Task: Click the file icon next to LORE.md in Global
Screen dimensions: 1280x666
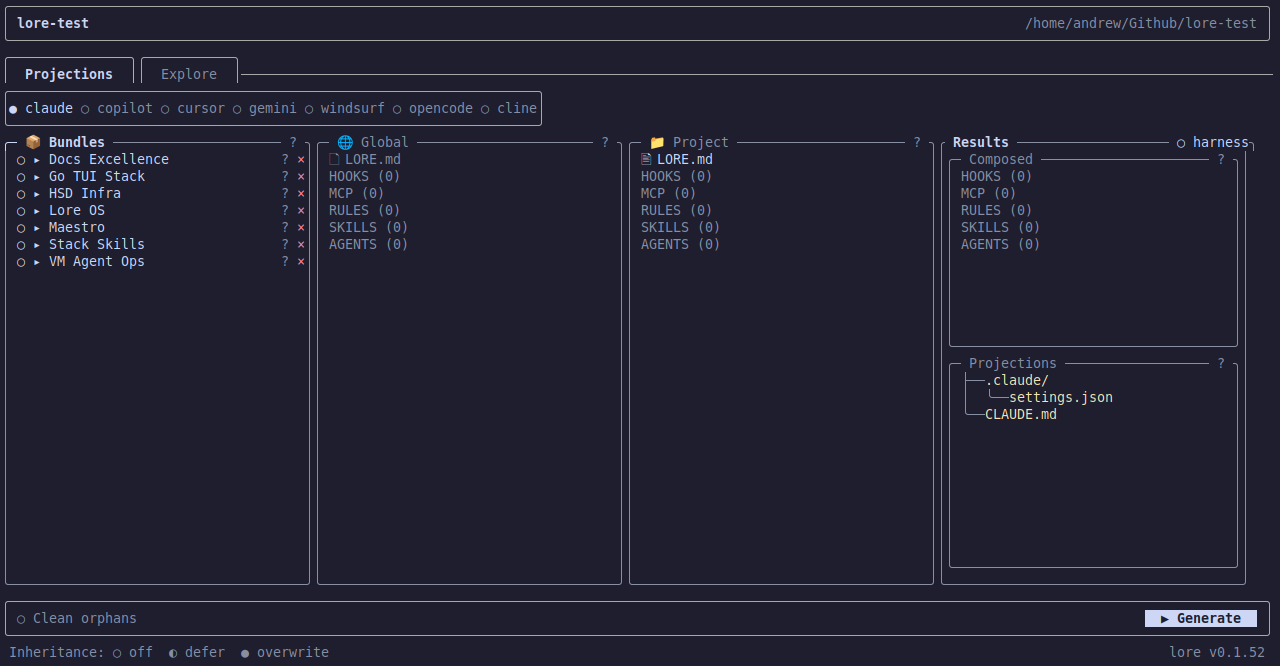Action: coord(334,158)
